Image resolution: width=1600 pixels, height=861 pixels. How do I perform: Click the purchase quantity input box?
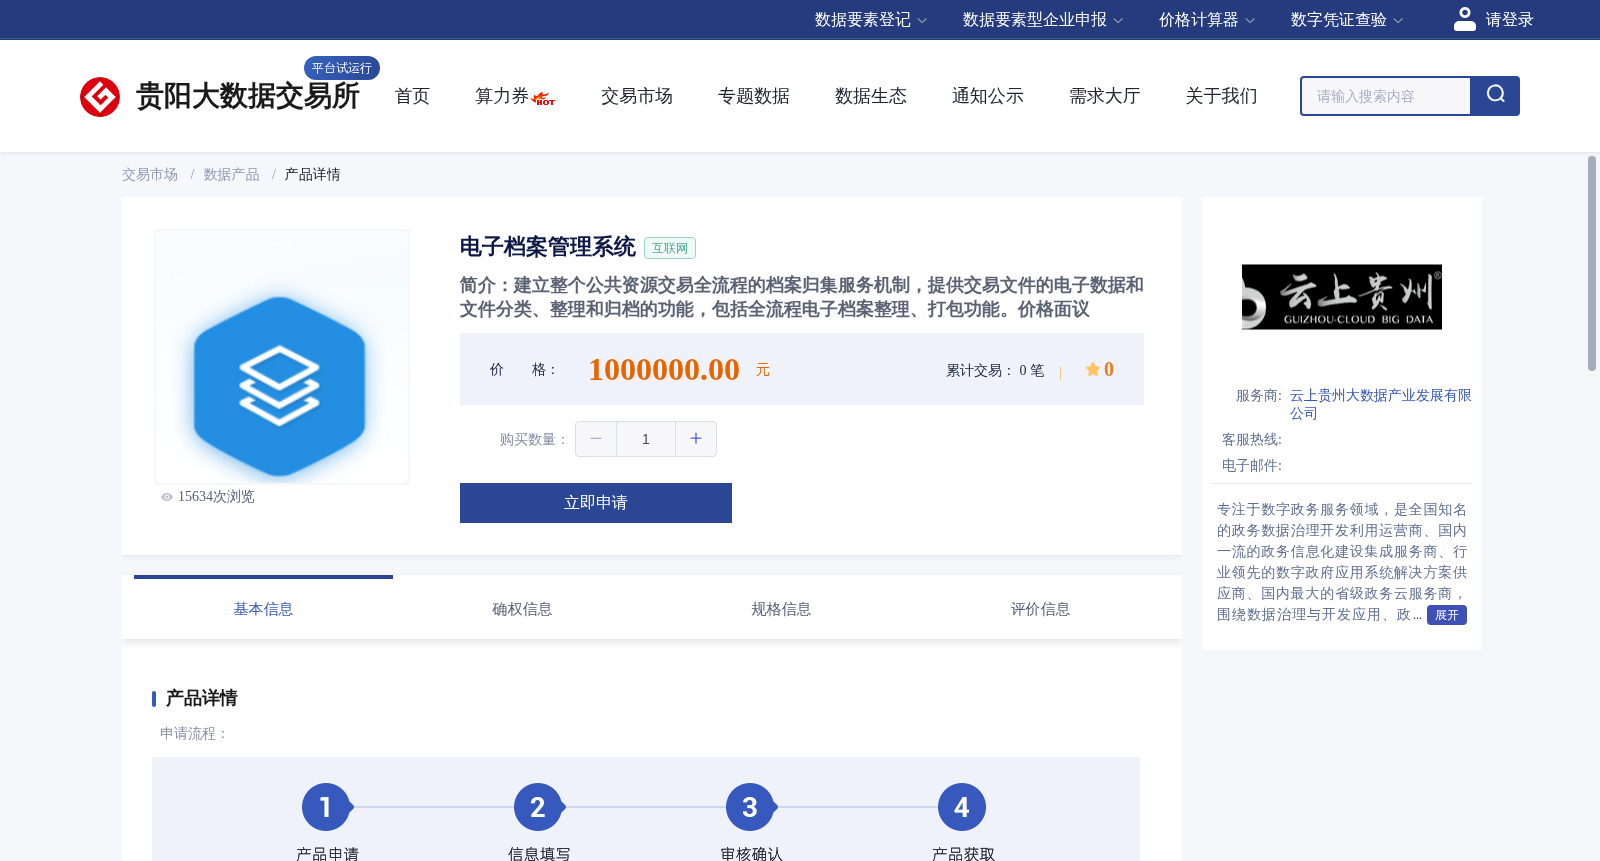click(646, 439)
